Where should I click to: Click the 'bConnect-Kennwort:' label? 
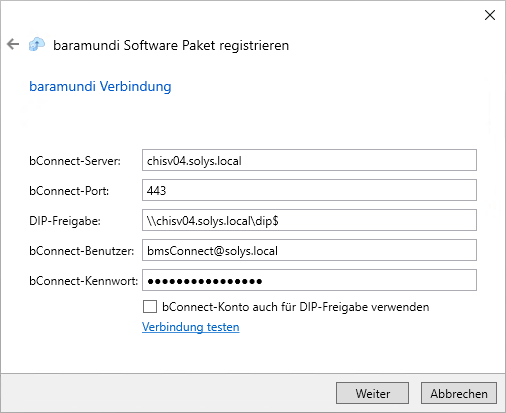point(84,281)
